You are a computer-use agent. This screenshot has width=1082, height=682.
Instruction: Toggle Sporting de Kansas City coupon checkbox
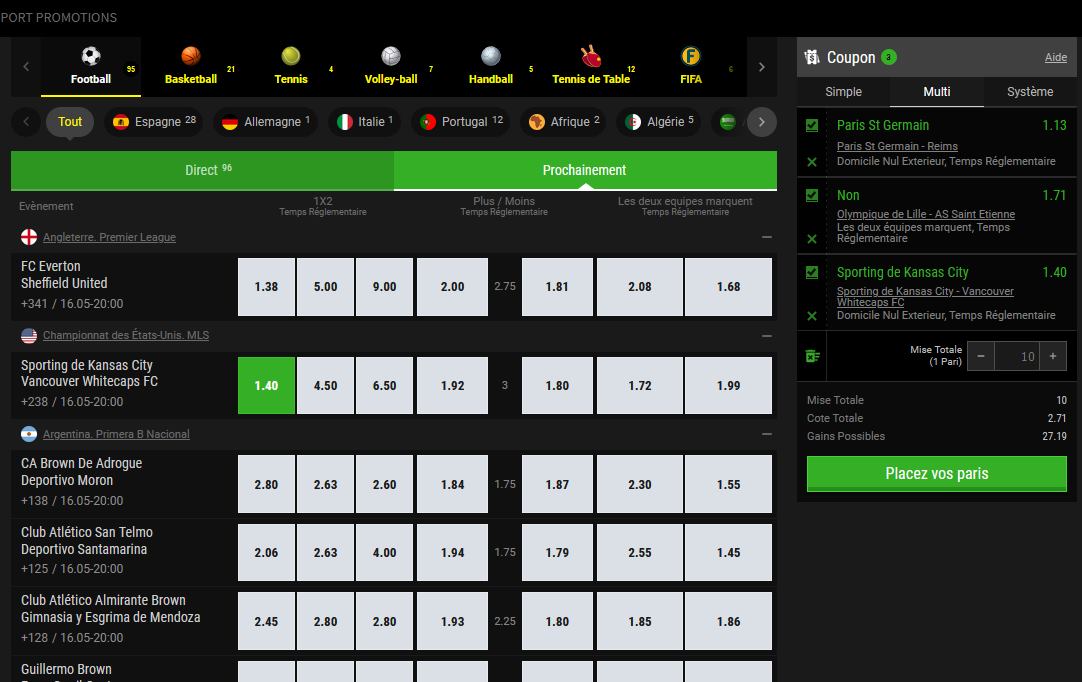[812, 272]
